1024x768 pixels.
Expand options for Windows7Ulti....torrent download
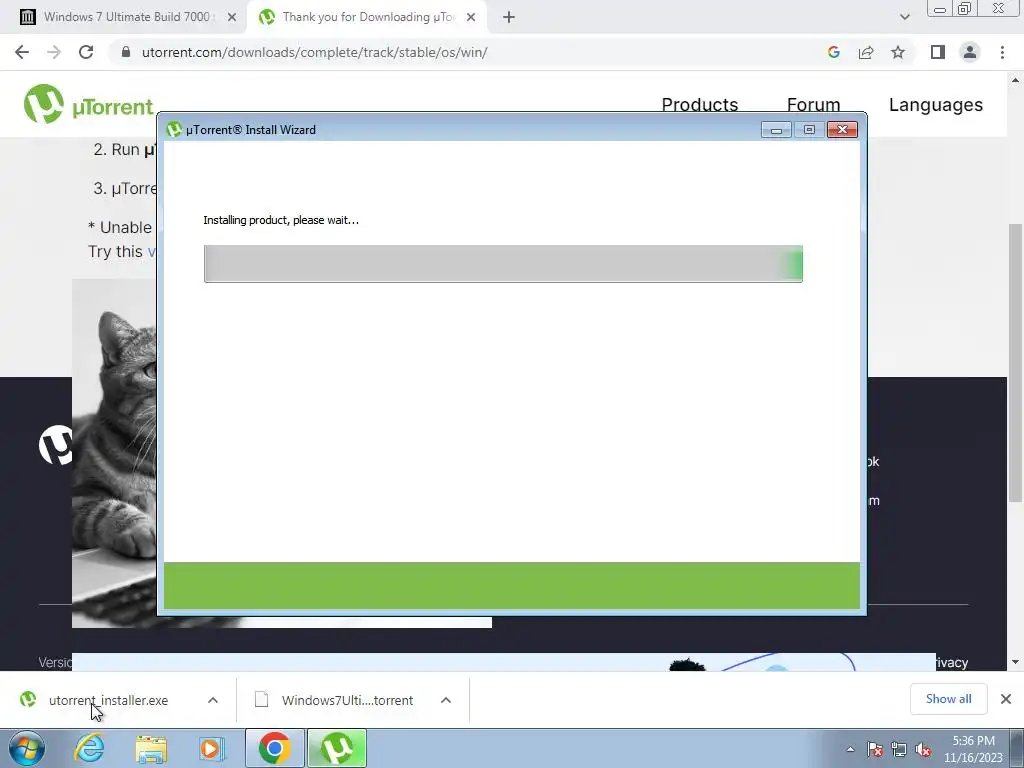tap(445, 700)
